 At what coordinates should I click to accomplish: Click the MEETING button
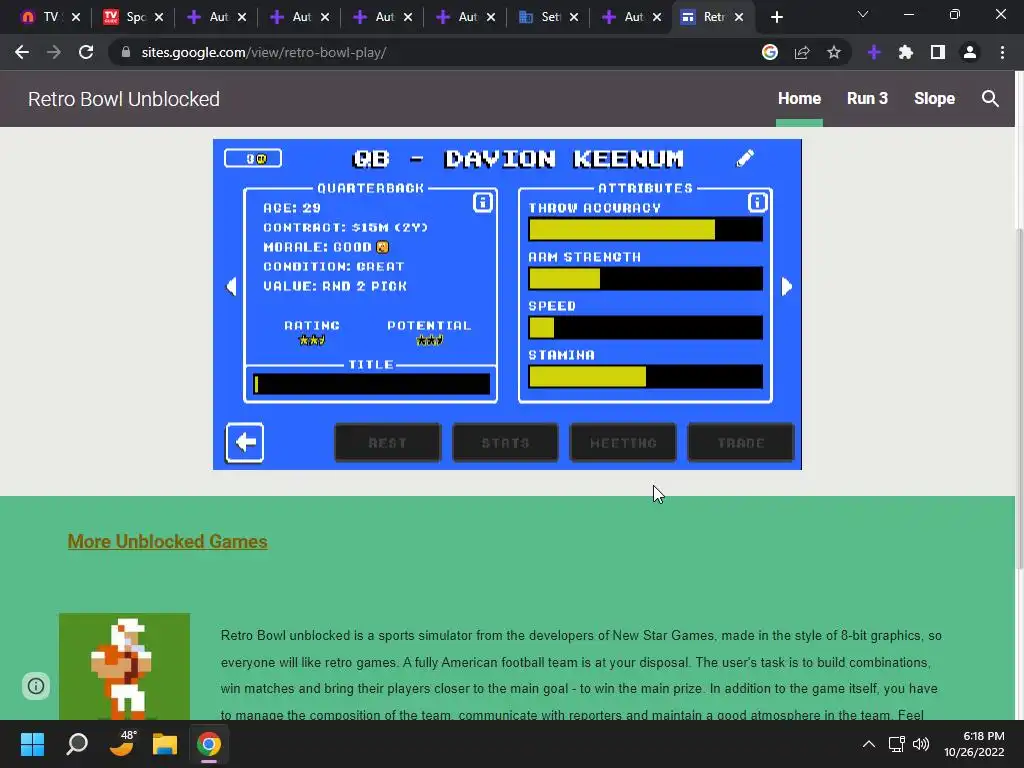[x=623, y=443]
